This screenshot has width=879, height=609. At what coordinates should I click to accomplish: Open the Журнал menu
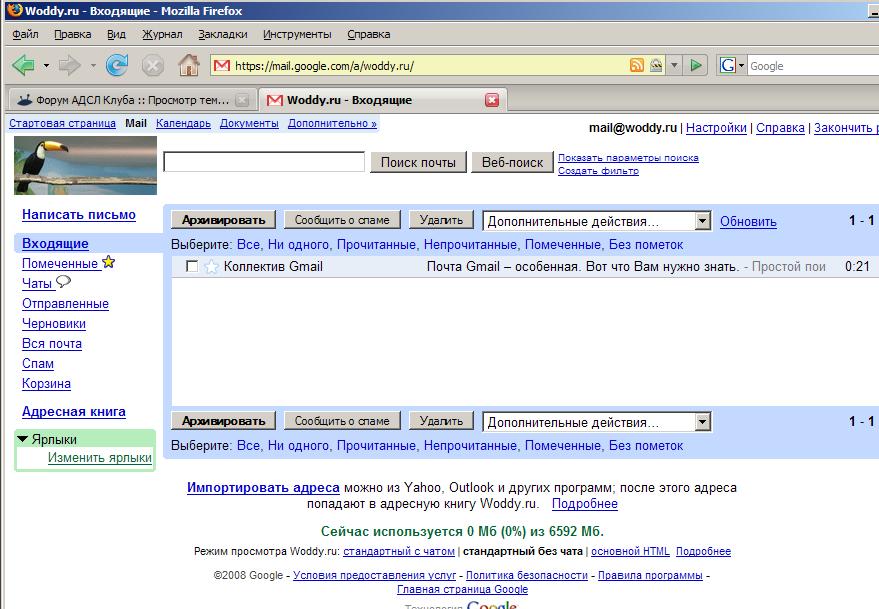tap(162, 34)
